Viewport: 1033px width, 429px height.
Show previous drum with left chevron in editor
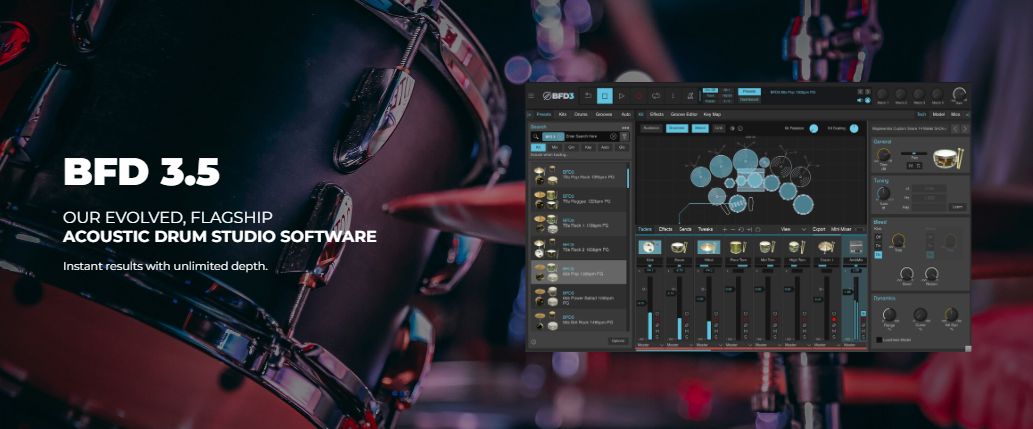click(x=955, y=129)
